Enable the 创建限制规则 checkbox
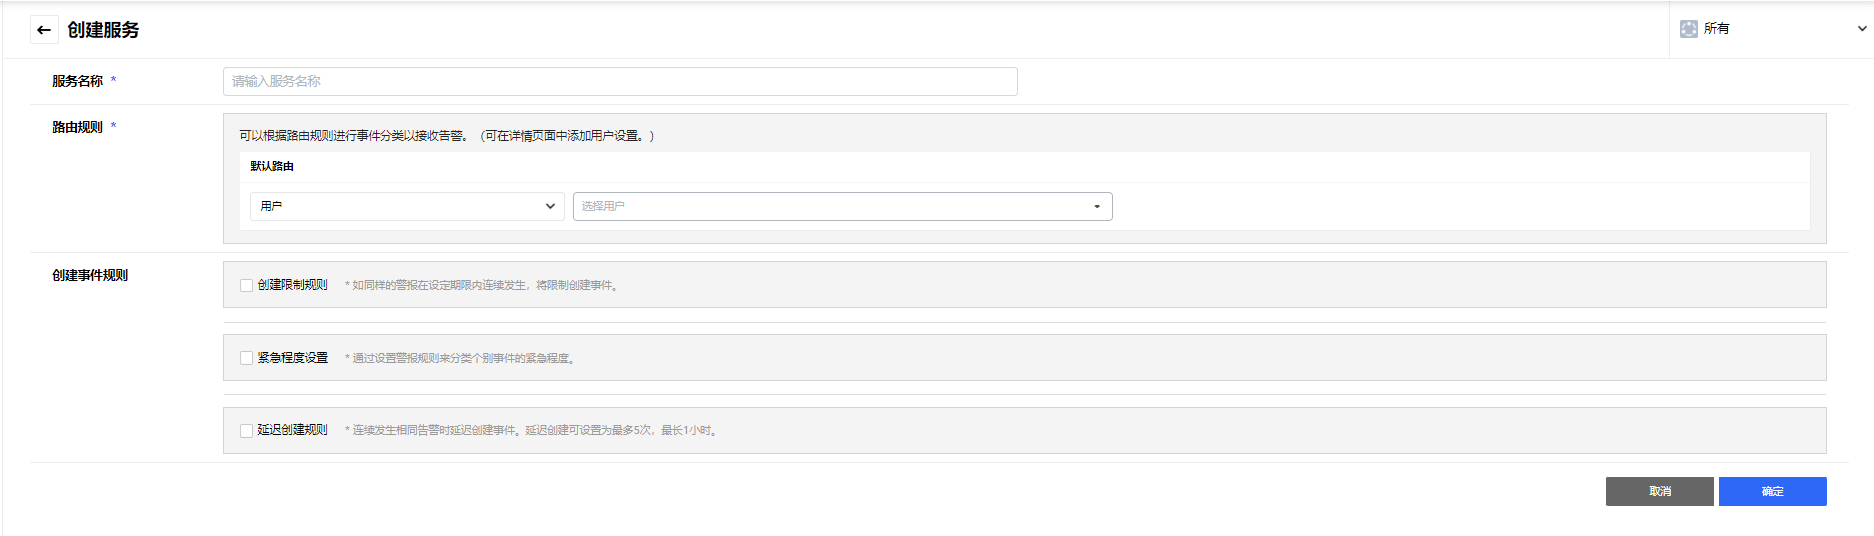Viewport: 1874px width, 536px height. (247, 286)
